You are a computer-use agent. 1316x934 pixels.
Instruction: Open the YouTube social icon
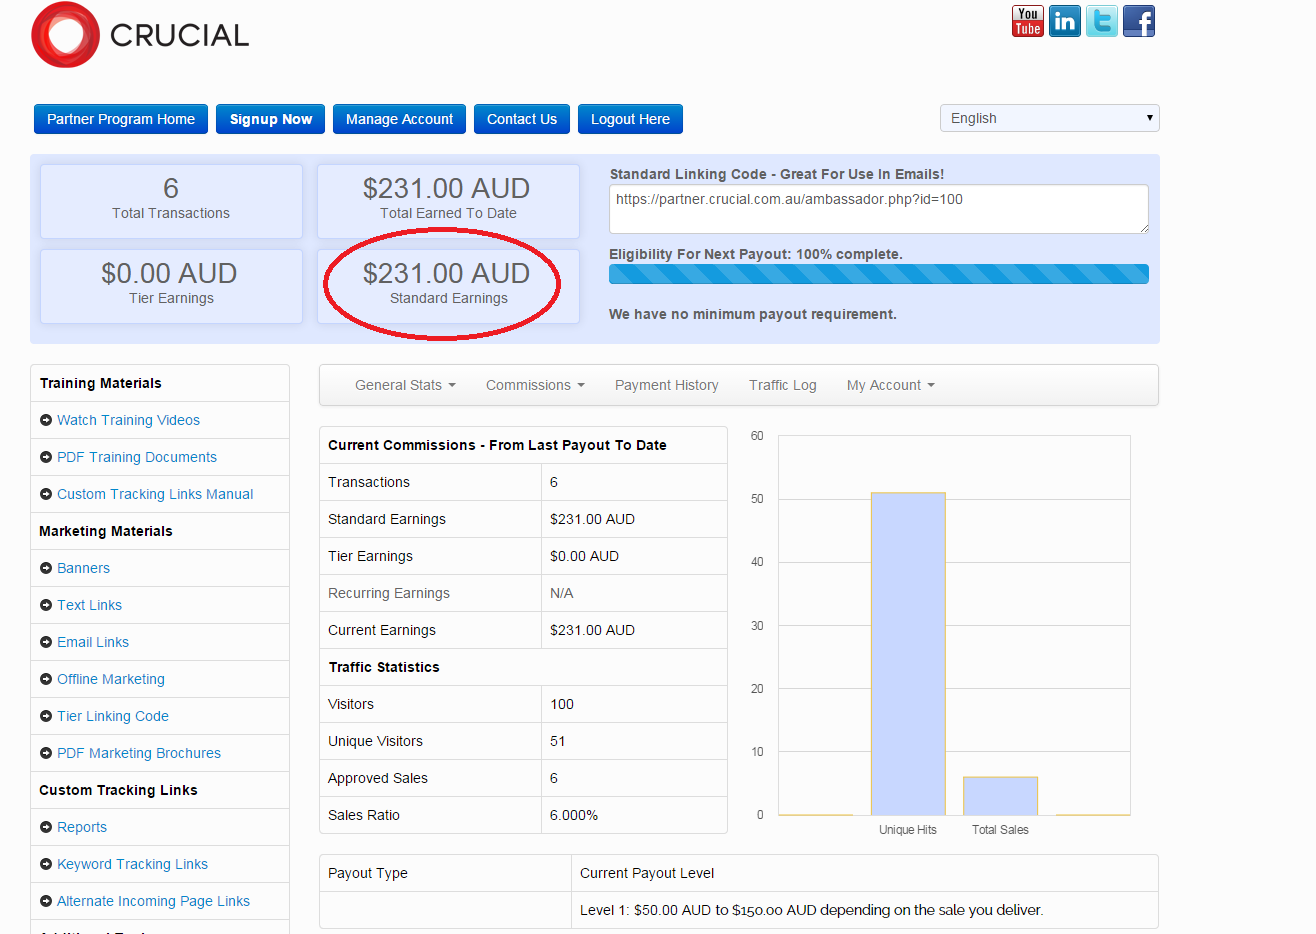1027,21
